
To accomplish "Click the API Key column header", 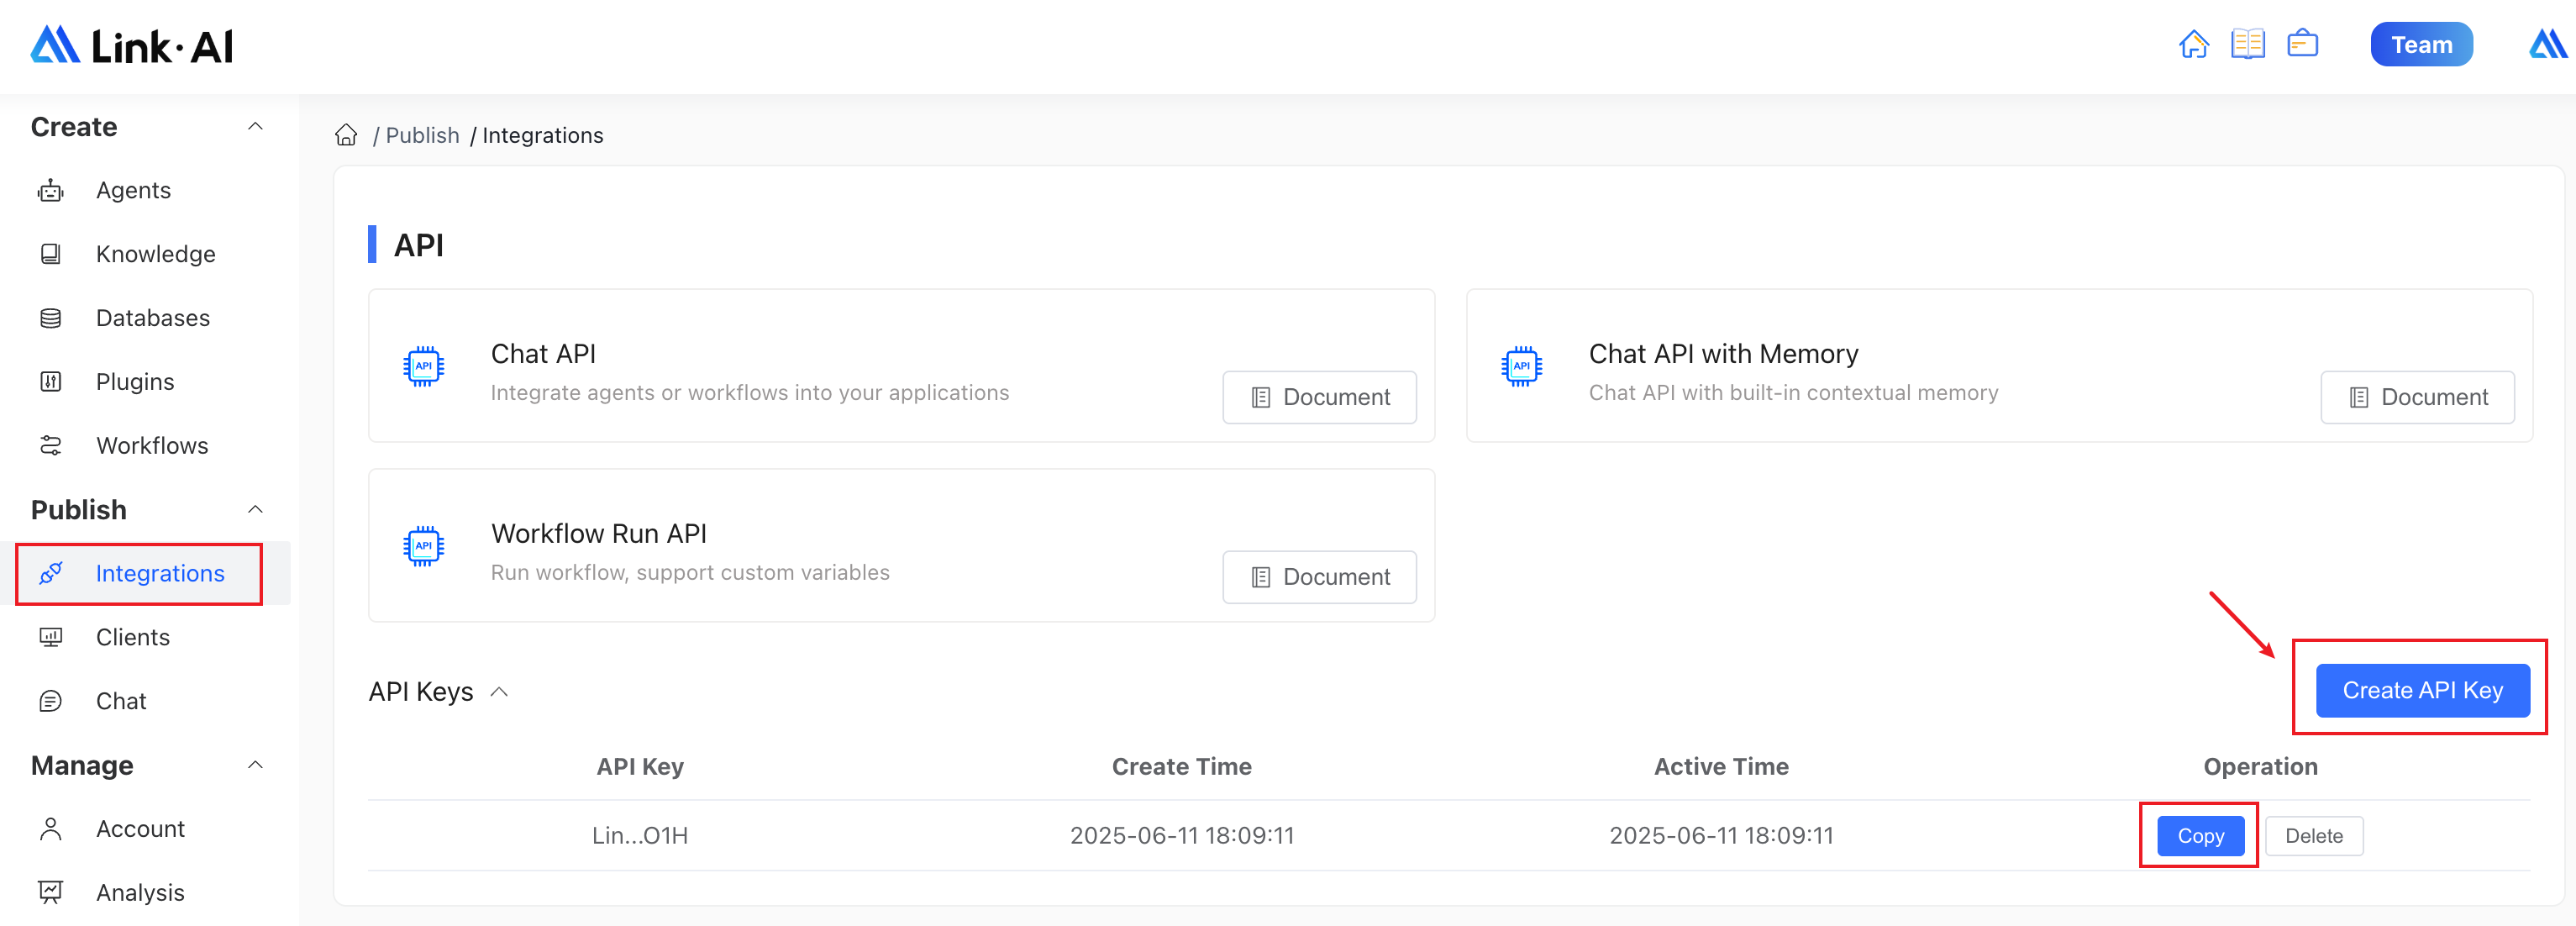I will click(640, 767).
